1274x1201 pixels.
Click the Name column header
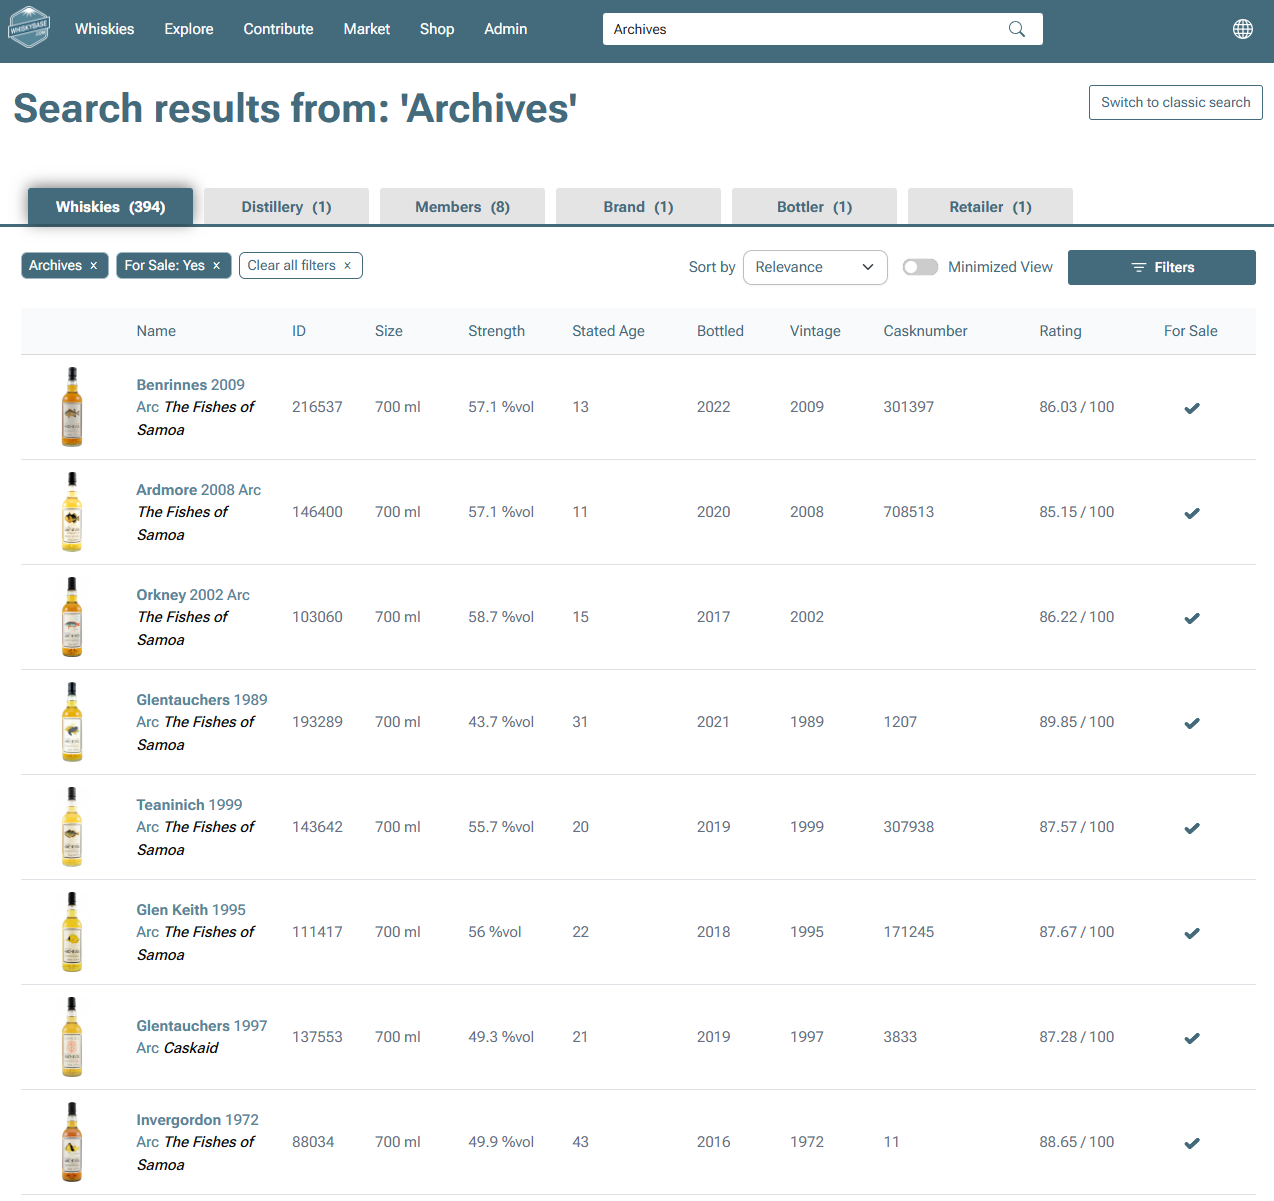tap(156, 331)
